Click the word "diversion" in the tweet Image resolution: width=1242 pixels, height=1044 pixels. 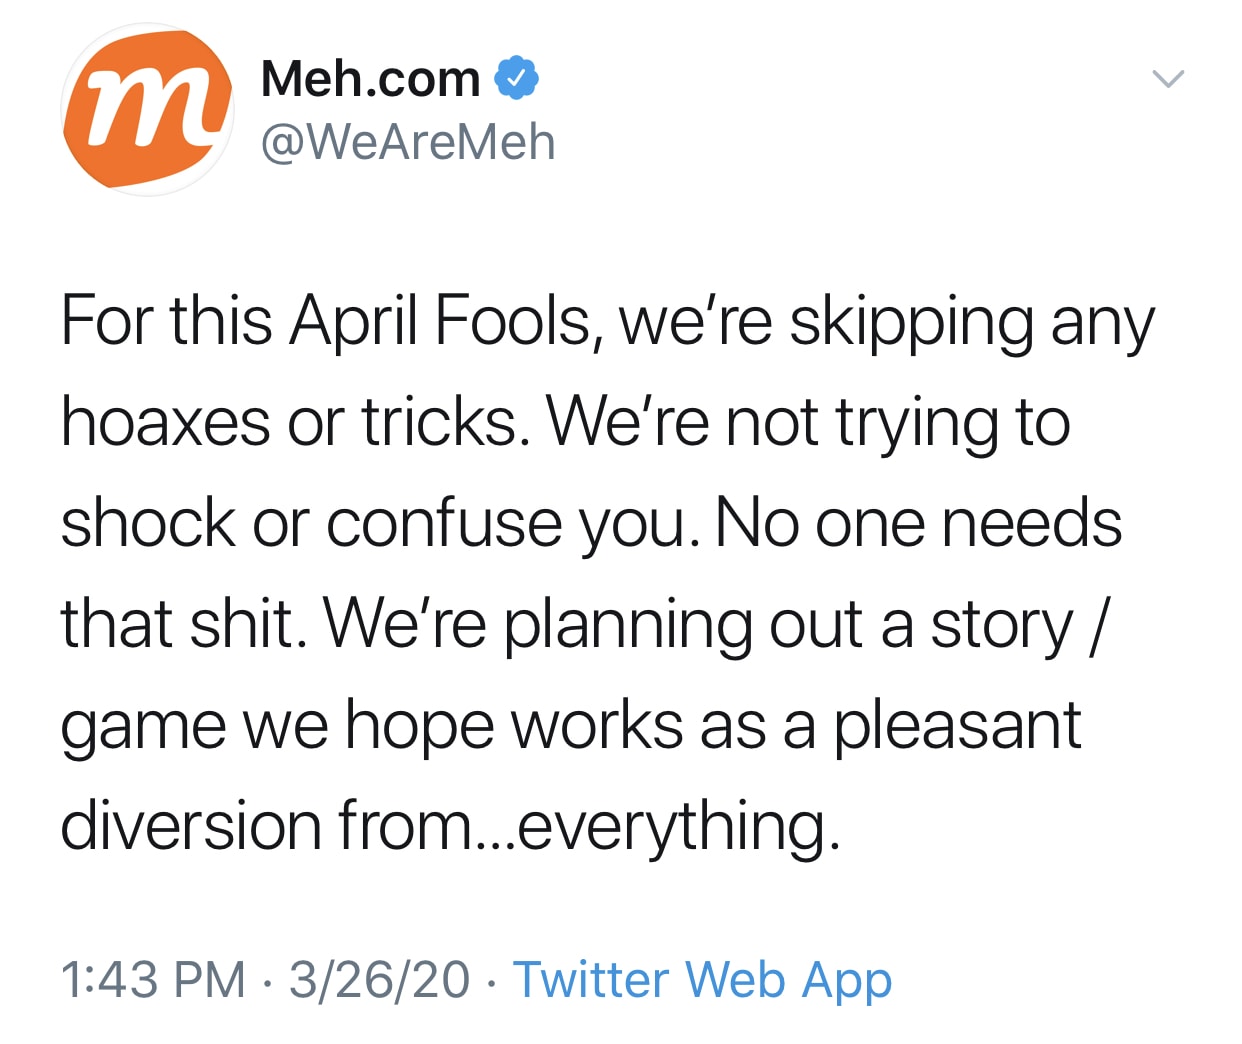[x=190, y=827]
